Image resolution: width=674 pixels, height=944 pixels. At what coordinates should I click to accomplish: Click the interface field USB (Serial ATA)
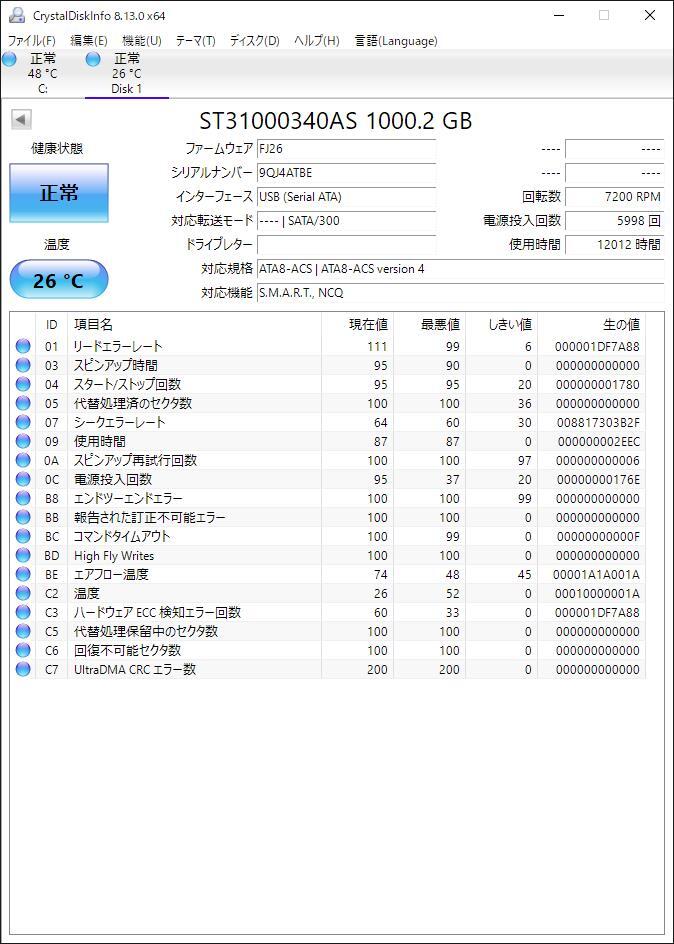[x=346, y=197]
